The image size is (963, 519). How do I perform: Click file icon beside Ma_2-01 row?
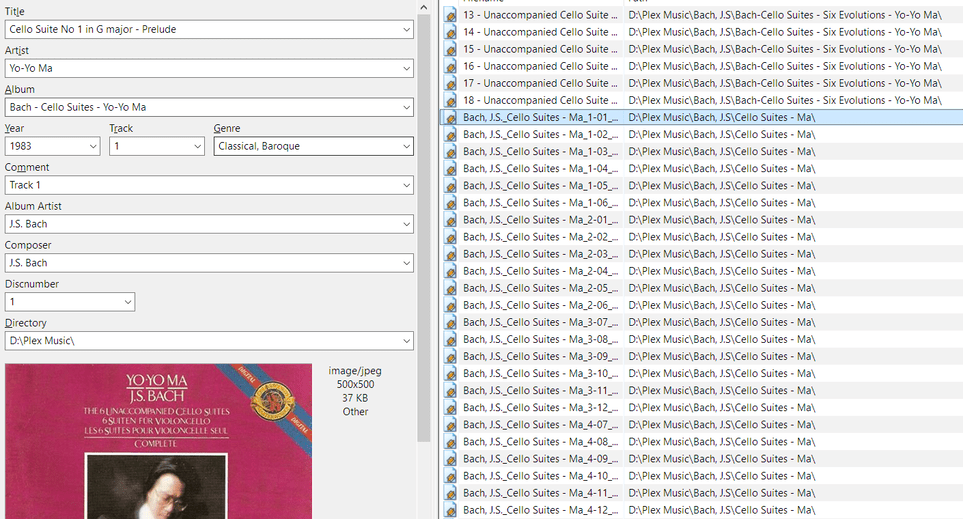[x=450, y=220]
